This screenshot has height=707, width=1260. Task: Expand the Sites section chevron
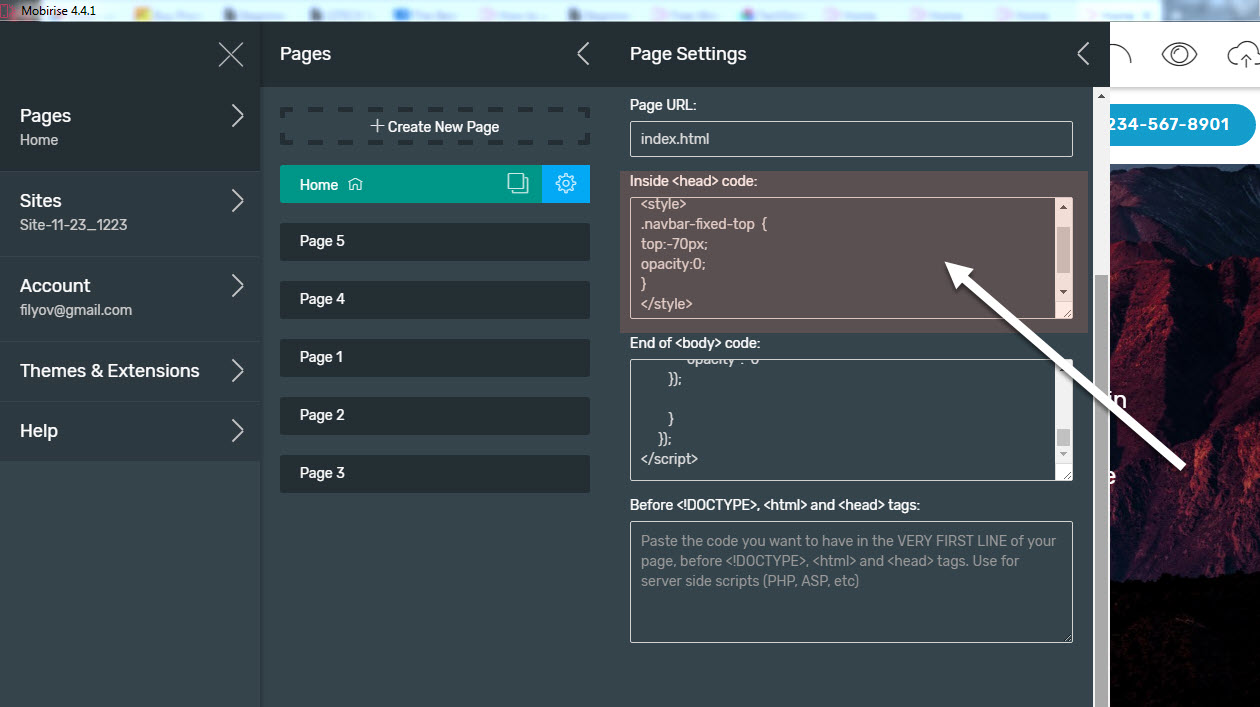238,200
